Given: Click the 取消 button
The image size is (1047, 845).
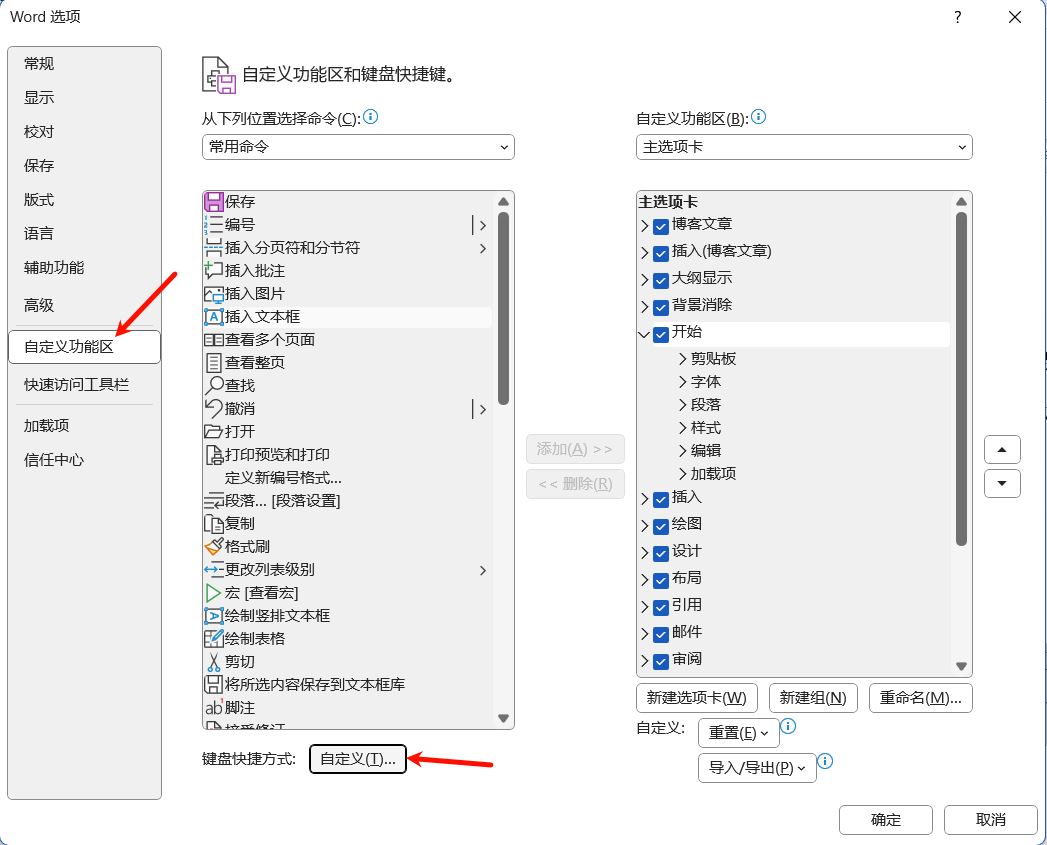Looking at the screenshot, I should click(x=990, y=820).
